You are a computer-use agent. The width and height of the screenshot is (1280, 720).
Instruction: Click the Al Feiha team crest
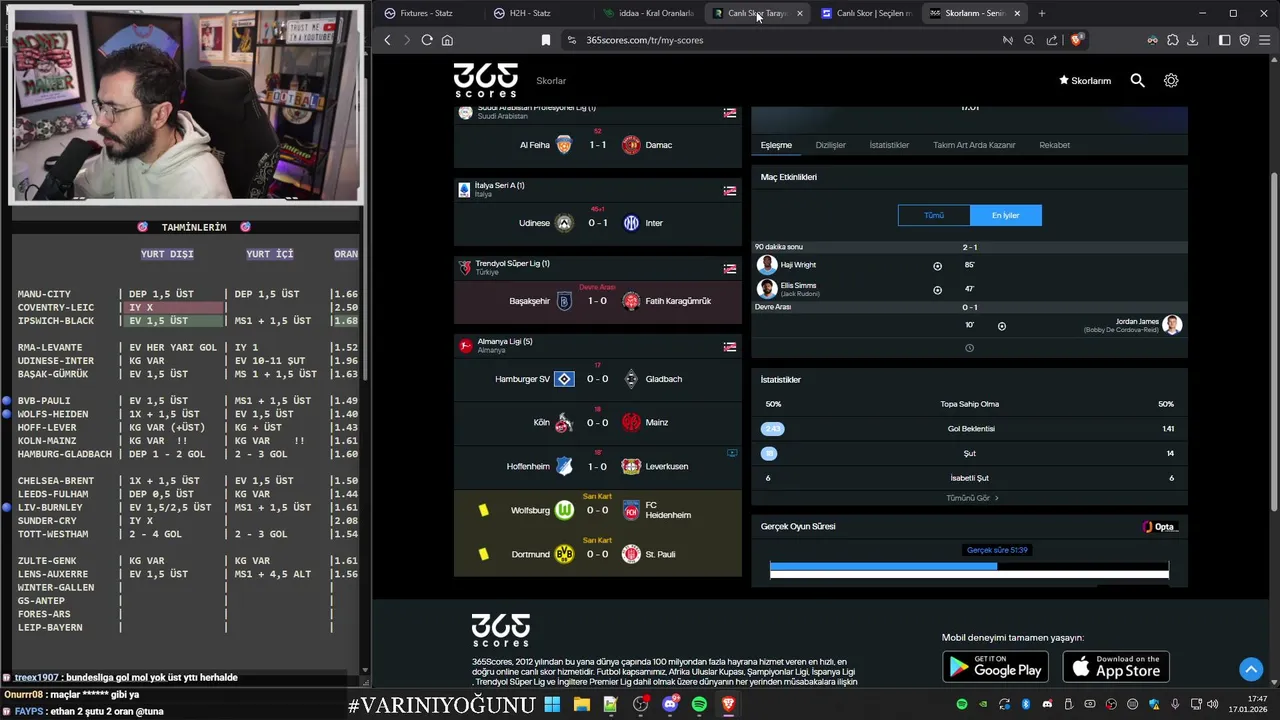564,145
